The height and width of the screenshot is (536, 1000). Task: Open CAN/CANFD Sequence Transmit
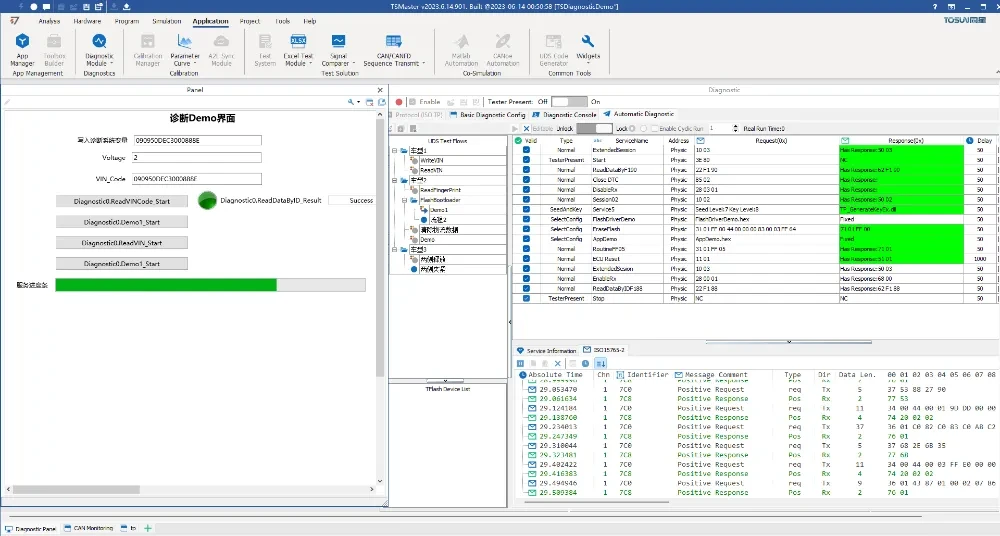pyautogui.click(x=393, y=50)
